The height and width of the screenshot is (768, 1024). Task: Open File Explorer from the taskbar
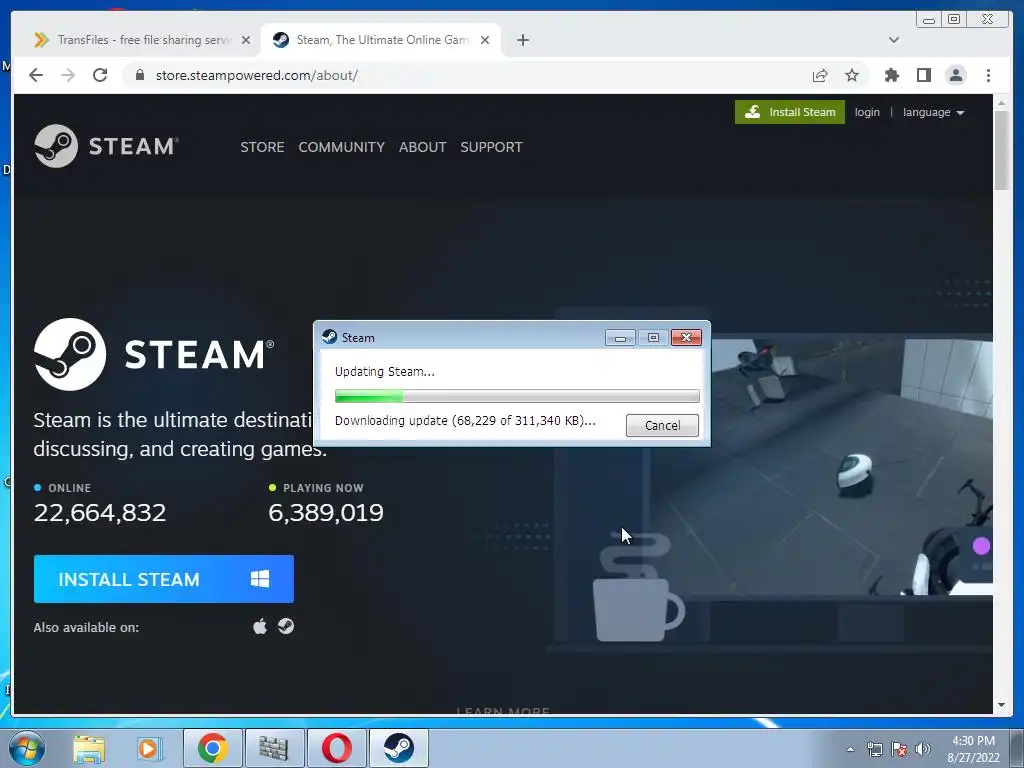[x=89, y=748]
